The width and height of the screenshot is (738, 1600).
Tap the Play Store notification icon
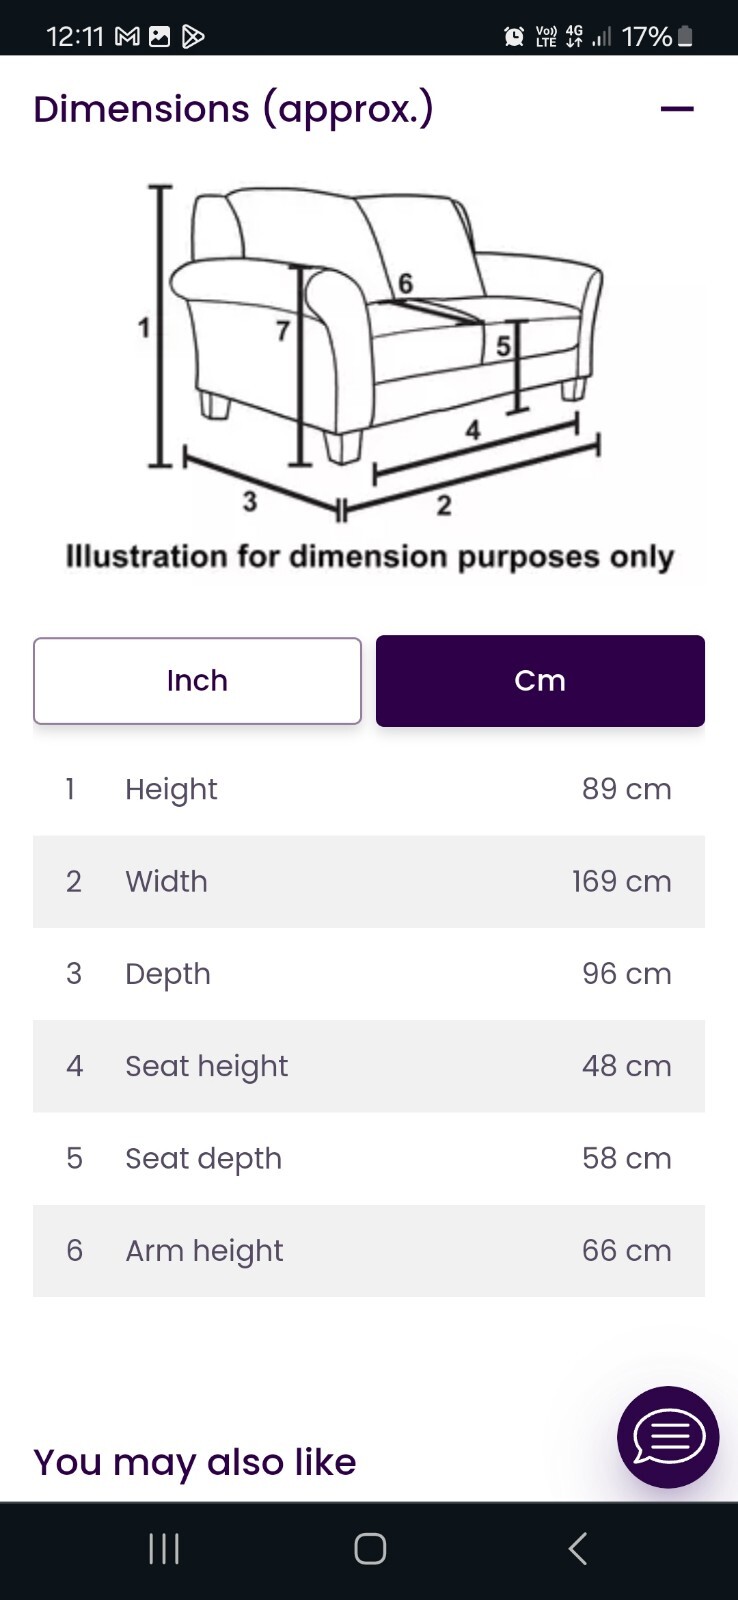193,37
